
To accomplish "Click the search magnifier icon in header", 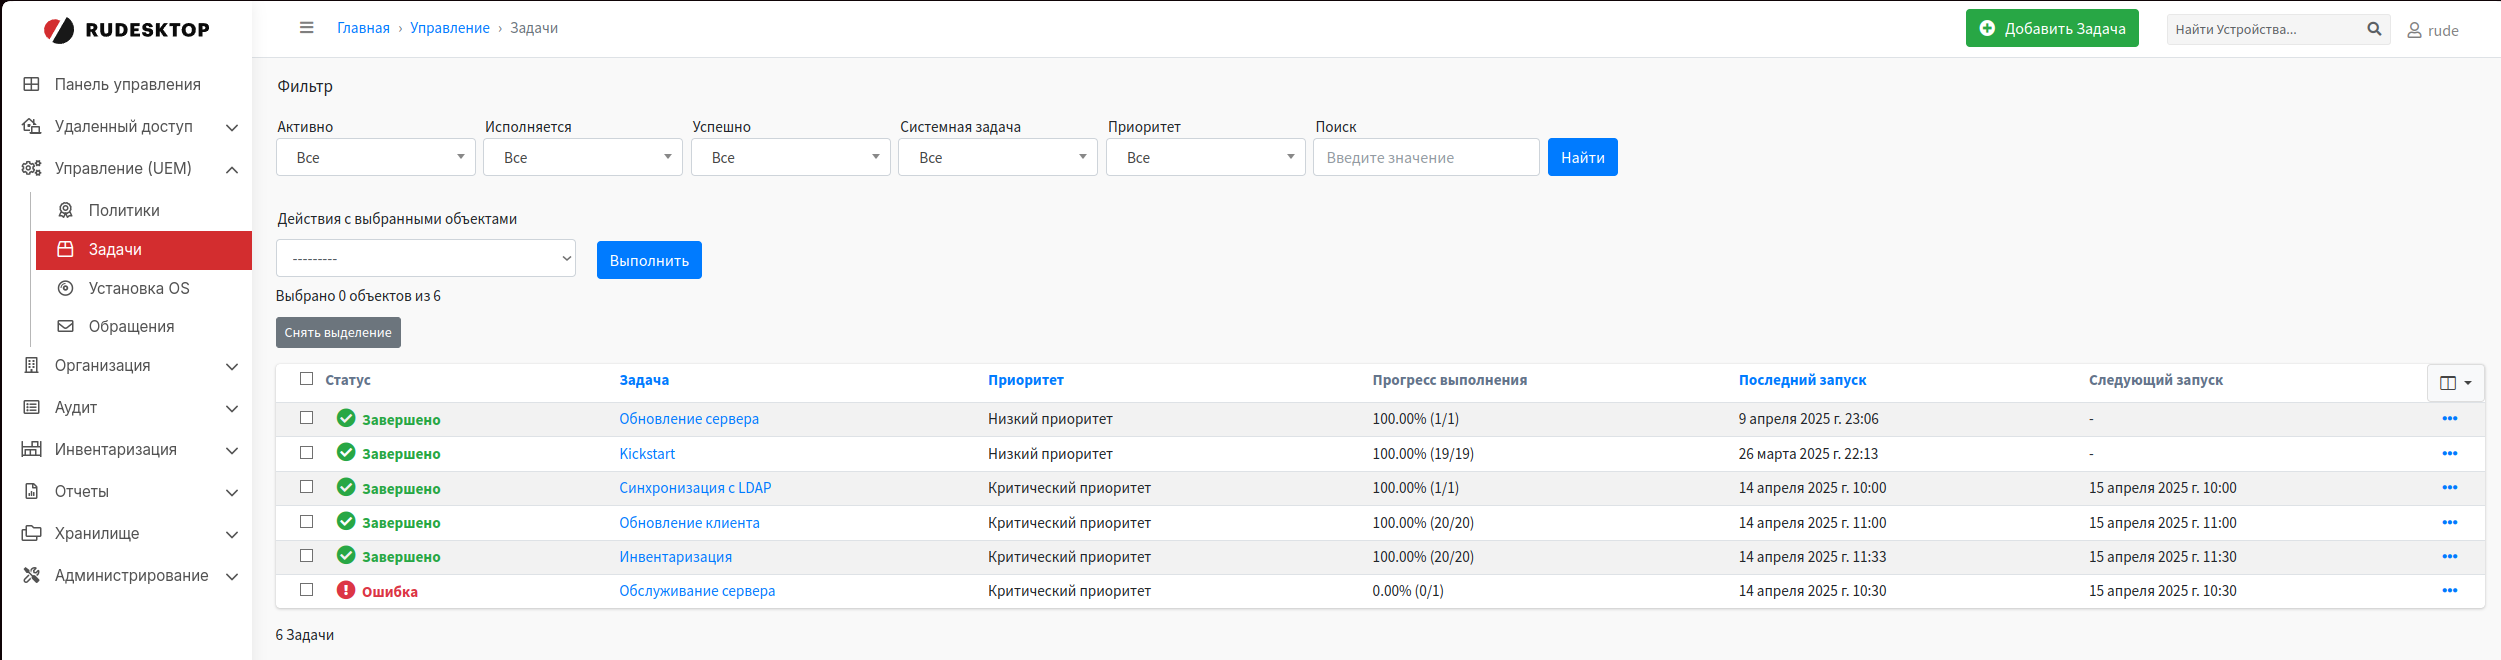I will pyautogui.click(x=2374, y=29).
